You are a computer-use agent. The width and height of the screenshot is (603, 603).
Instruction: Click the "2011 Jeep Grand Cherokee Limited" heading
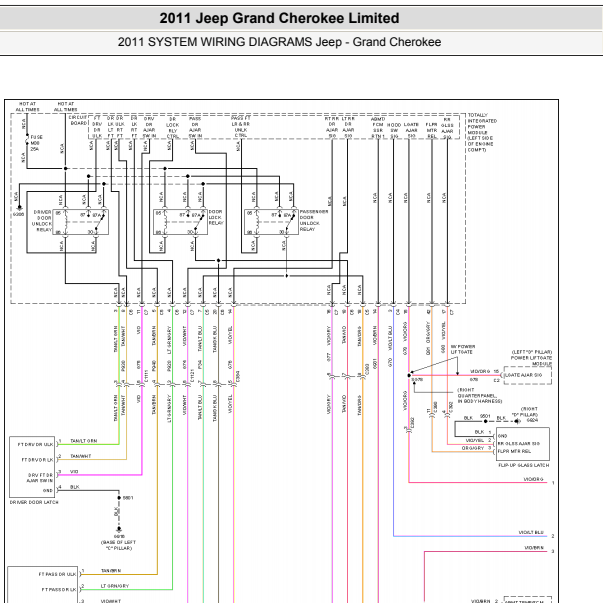tap(279, 18)
